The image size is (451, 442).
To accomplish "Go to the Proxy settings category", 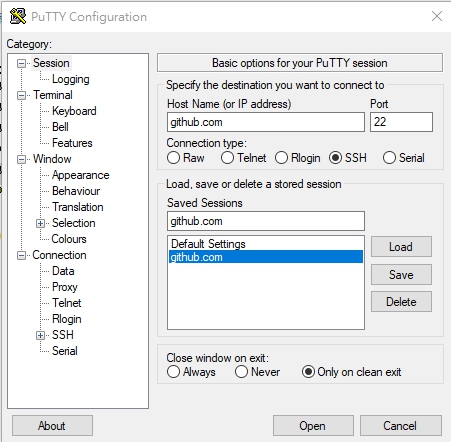I will point(65,287).
